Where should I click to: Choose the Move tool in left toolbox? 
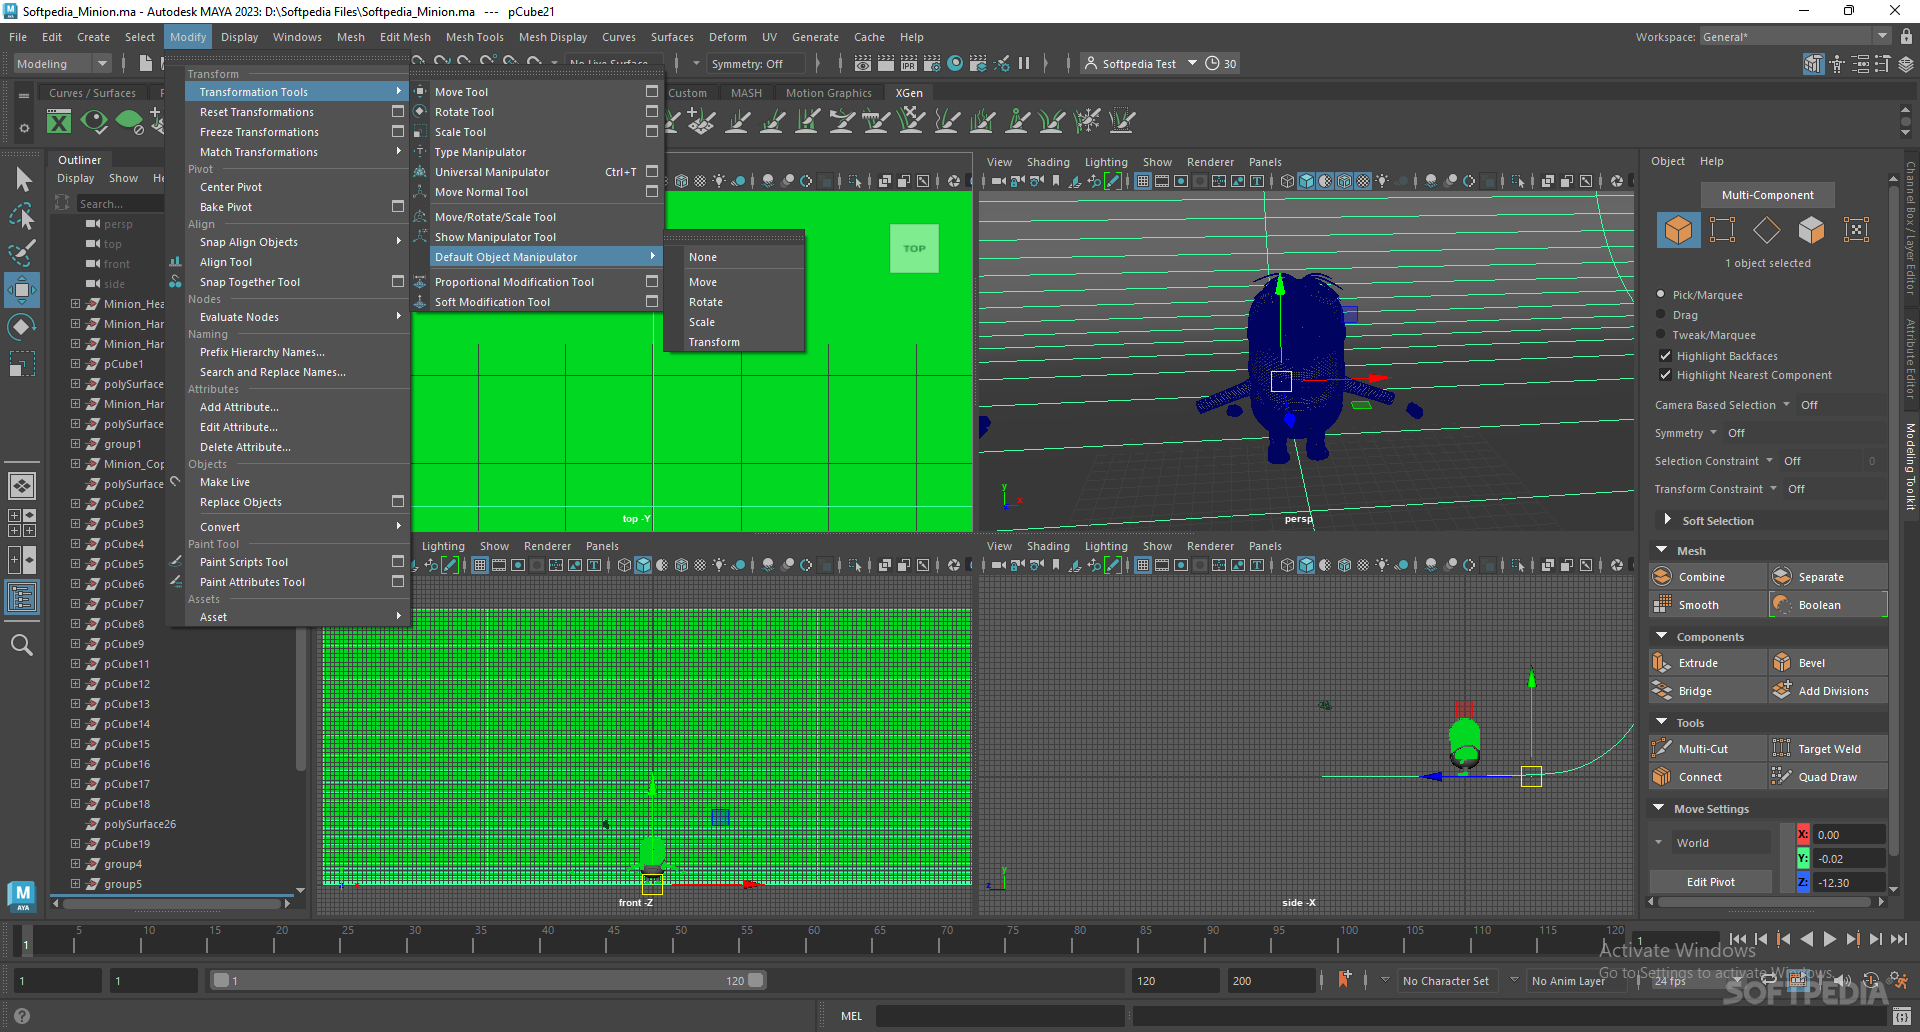[23, 290]
